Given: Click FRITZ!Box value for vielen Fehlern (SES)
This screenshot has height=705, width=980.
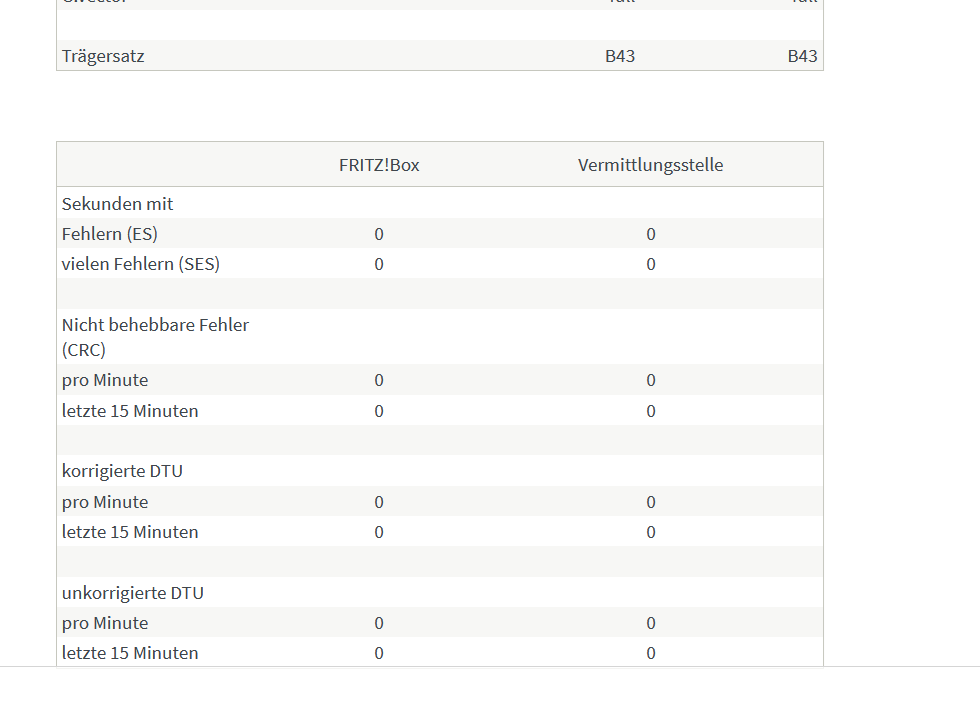Looking at the screenshot, I should (379, 264).
